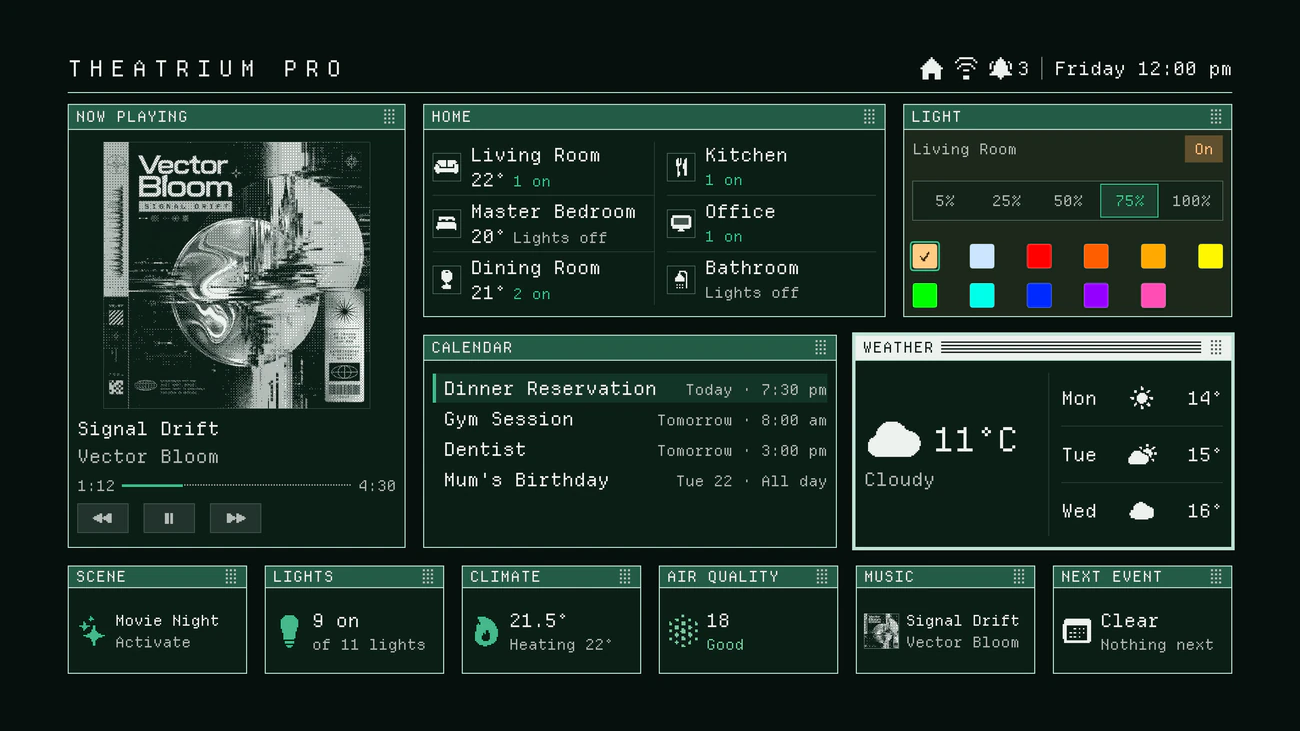Click the calendar icon in Next Event tile
The image size is (1300, 731).
point(1077,631)
